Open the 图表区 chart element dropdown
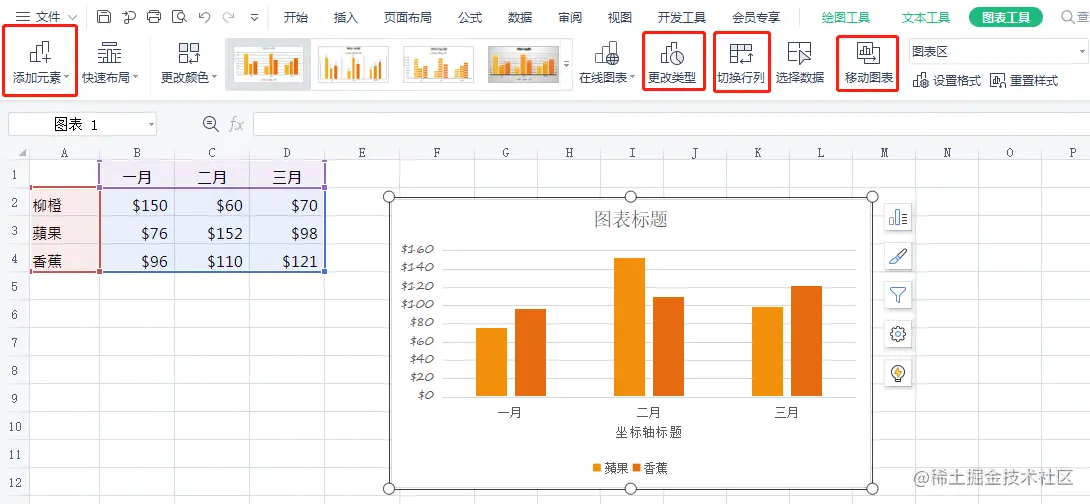Screen dimensions: 1090x504 998,52
